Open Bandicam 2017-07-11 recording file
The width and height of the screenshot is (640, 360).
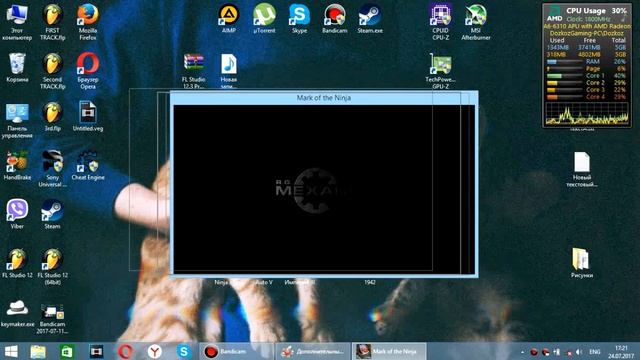click(52, 318)
